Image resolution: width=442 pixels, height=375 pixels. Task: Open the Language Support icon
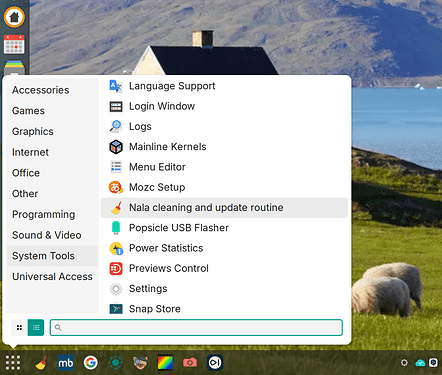[x=116, y=86]
